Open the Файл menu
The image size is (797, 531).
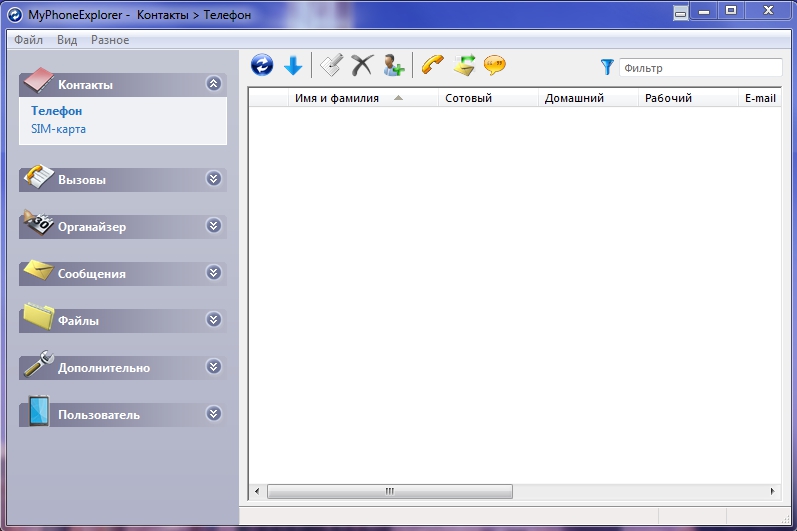click(x=28, y=40)
